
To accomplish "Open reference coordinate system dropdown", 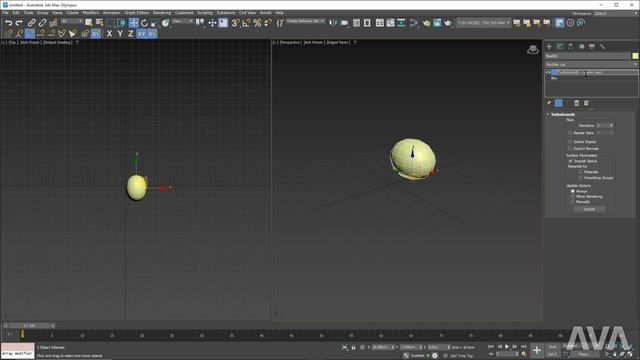I will pyautogui.click(x=182, y=21).
